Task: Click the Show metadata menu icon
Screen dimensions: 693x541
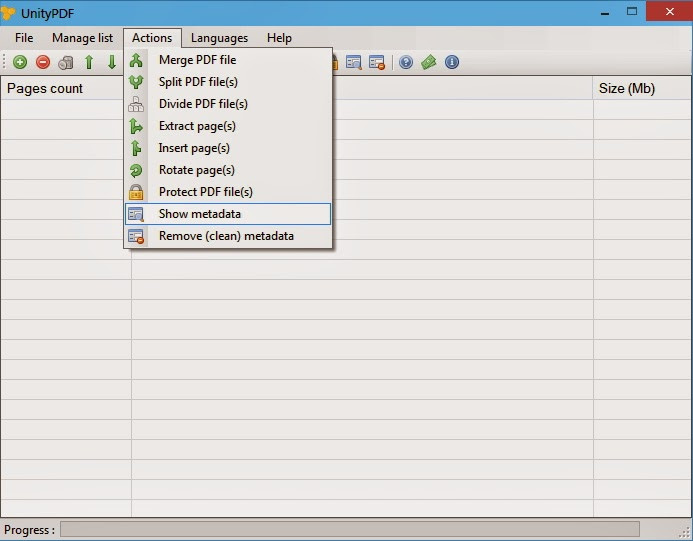Action: coord(136,214)
